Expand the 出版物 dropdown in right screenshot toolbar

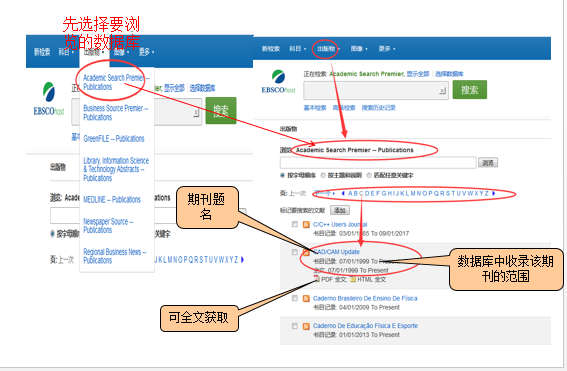329,48
